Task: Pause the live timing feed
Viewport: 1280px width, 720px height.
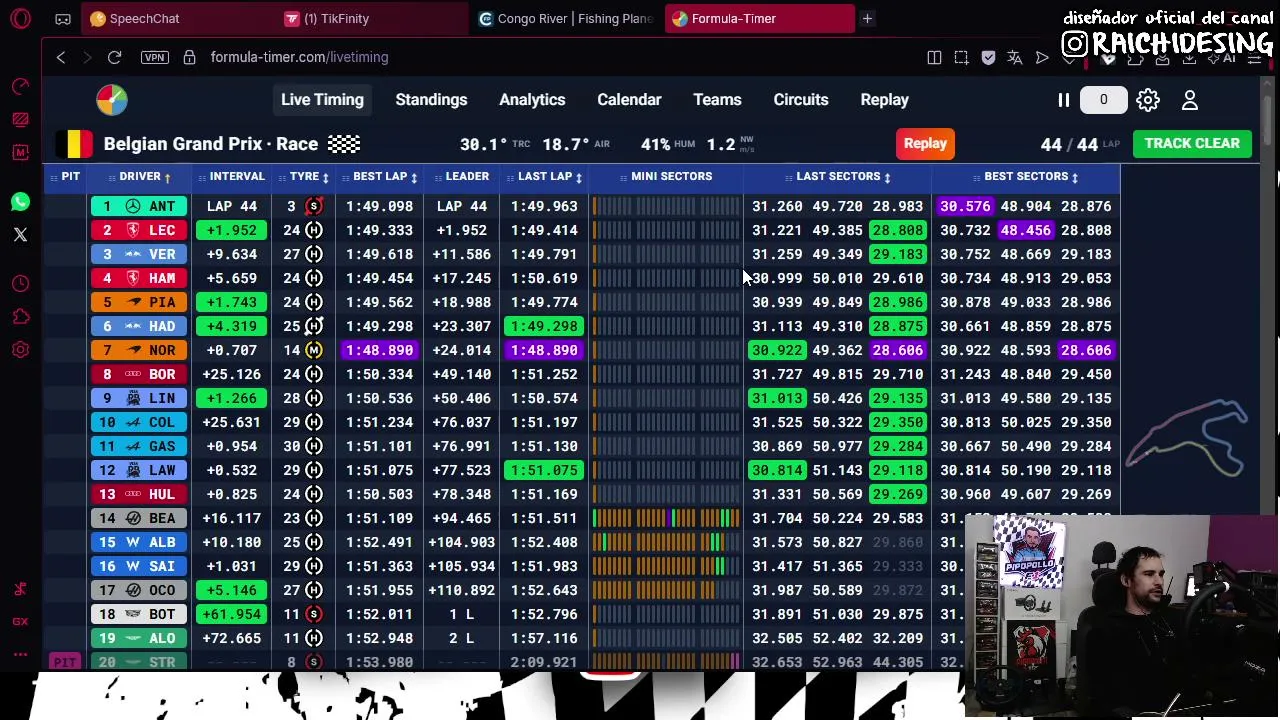Action: pyautogui.click(x=1064, y=100)
